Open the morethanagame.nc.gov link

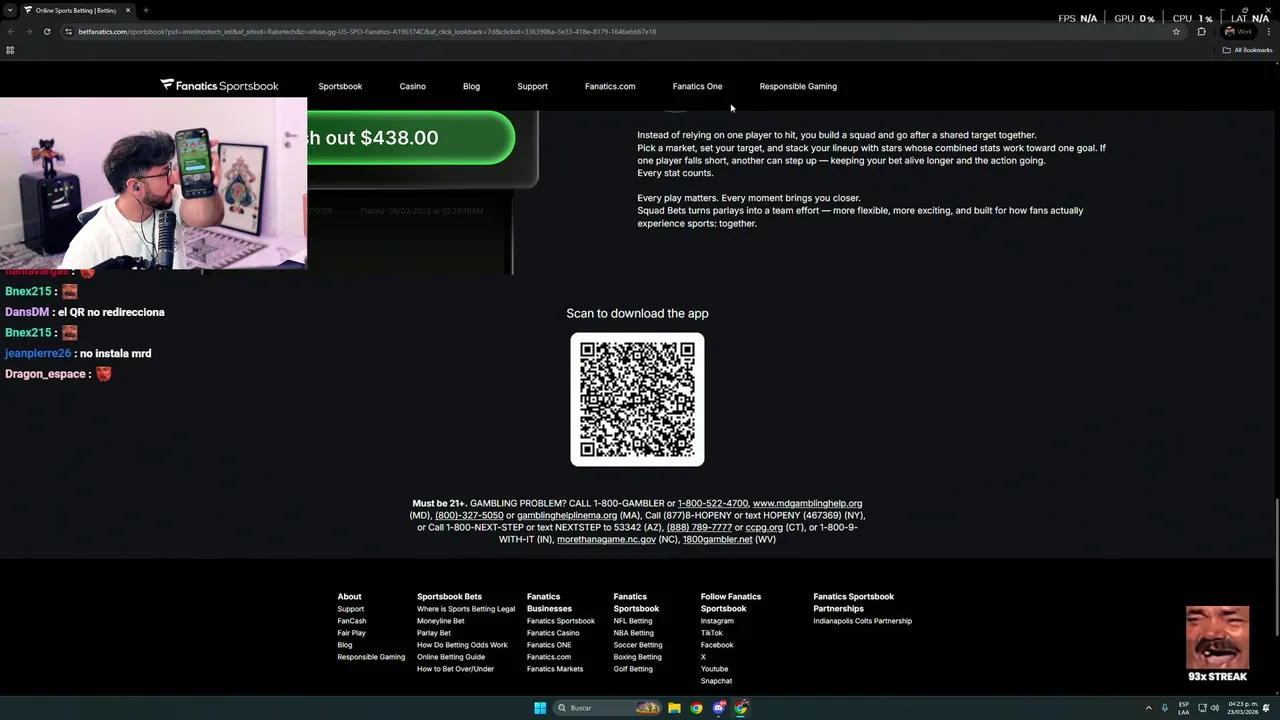point(606,539)
